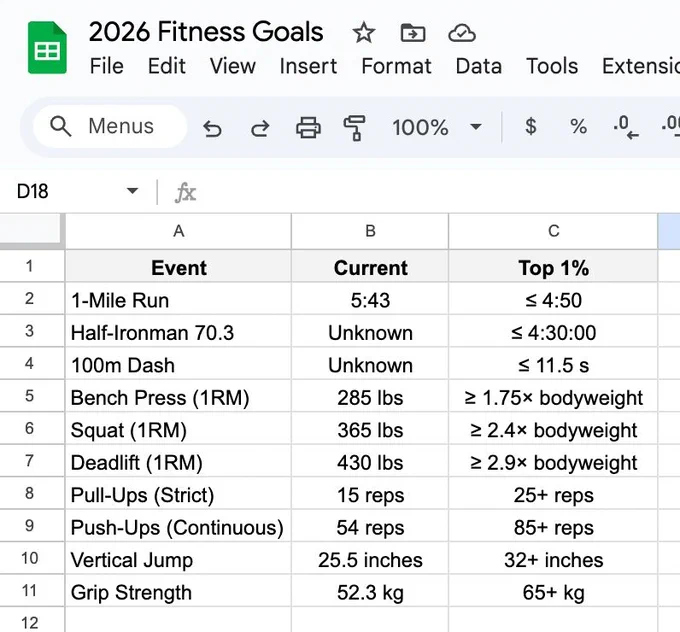Select the Bench Press (1RM) cell
The height and width of the screenshot is (632, 680).
coord(178,396)
